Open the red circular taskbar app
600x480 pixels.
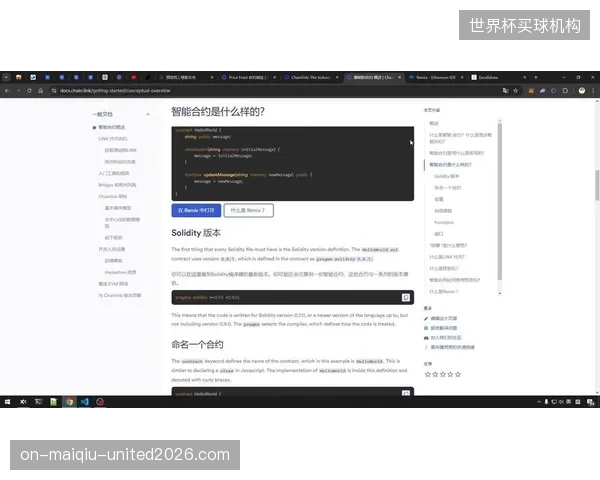coord(100,402)
